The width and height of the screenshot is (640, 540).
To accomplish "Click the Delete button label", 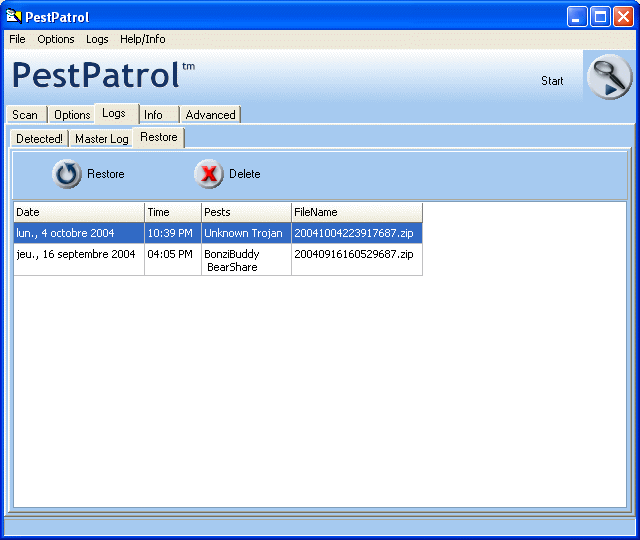I will point(244,174).
